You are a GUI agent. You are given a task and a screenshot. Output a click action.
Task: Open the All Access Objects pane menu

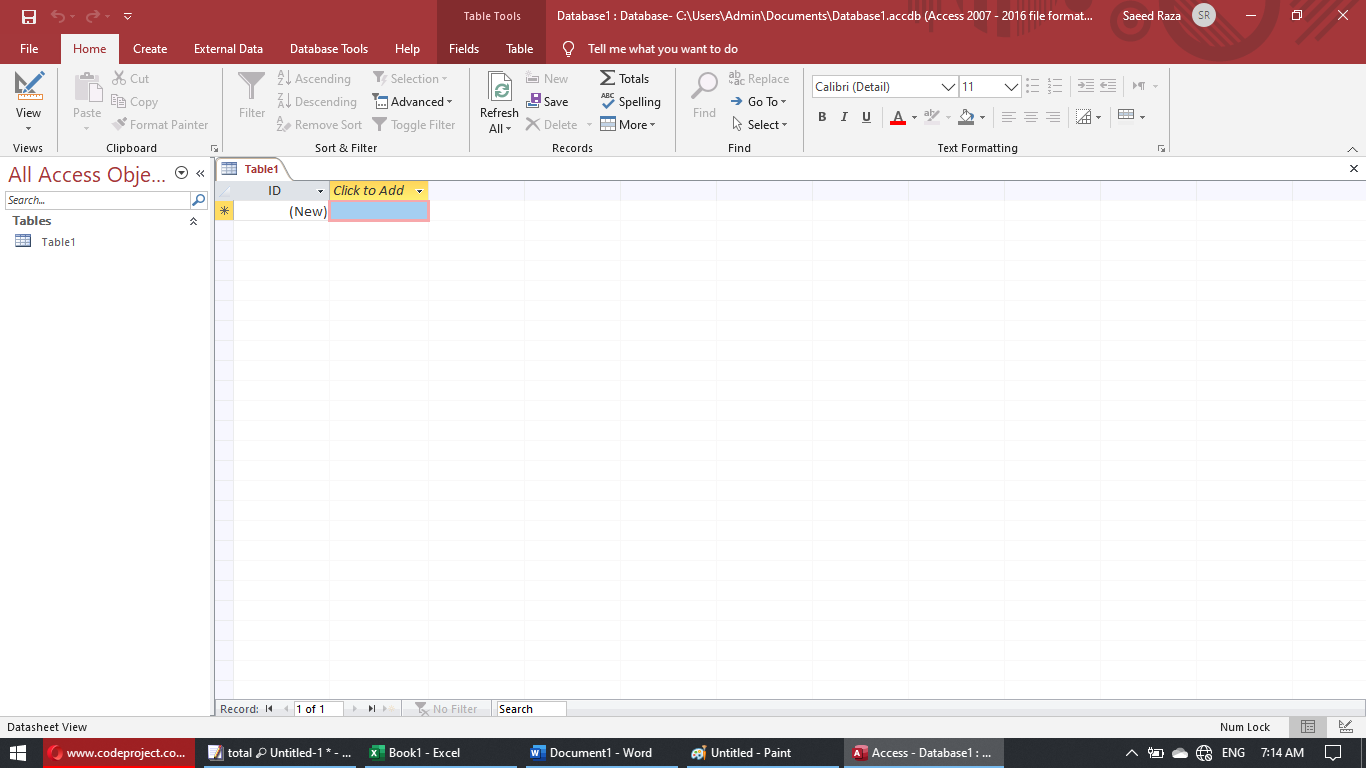point(181,173)
